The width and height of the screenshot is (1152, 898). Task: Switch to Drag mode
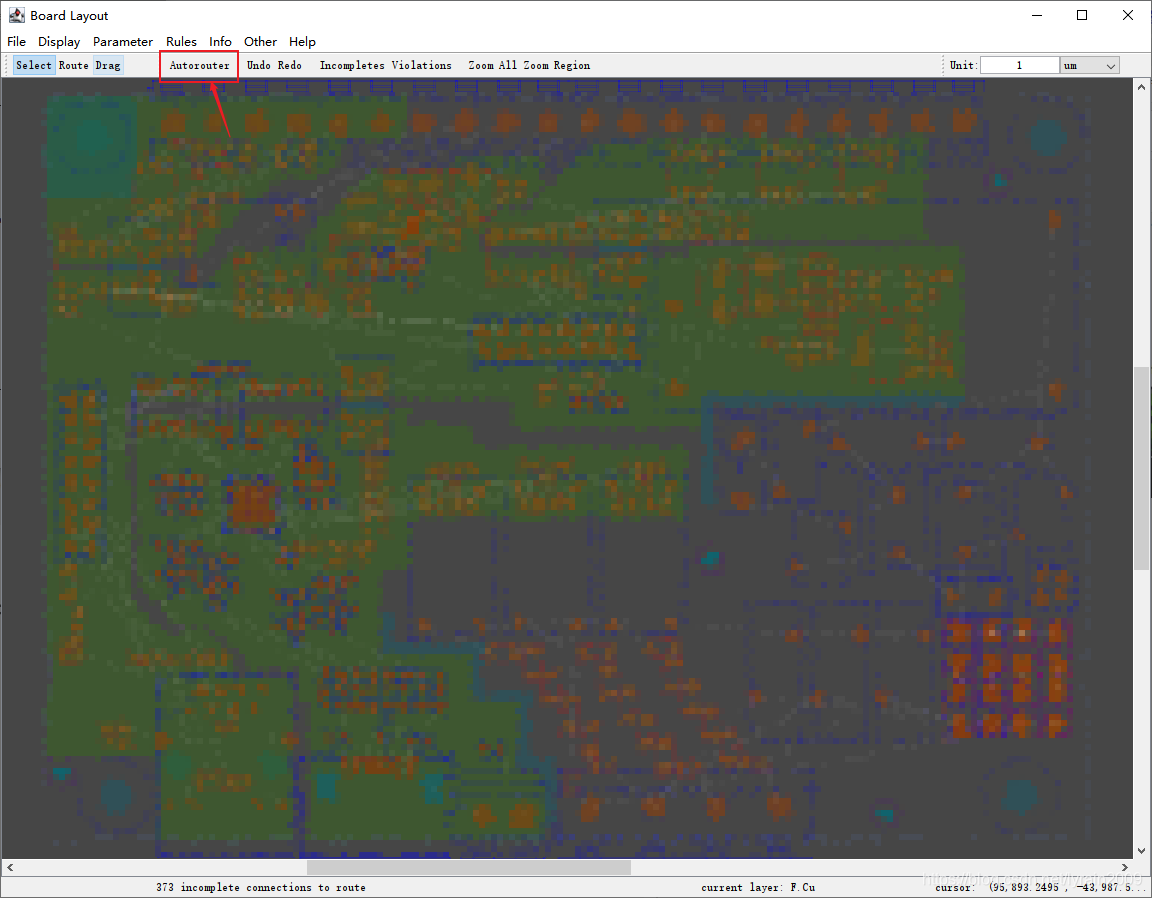click(108, 65)
